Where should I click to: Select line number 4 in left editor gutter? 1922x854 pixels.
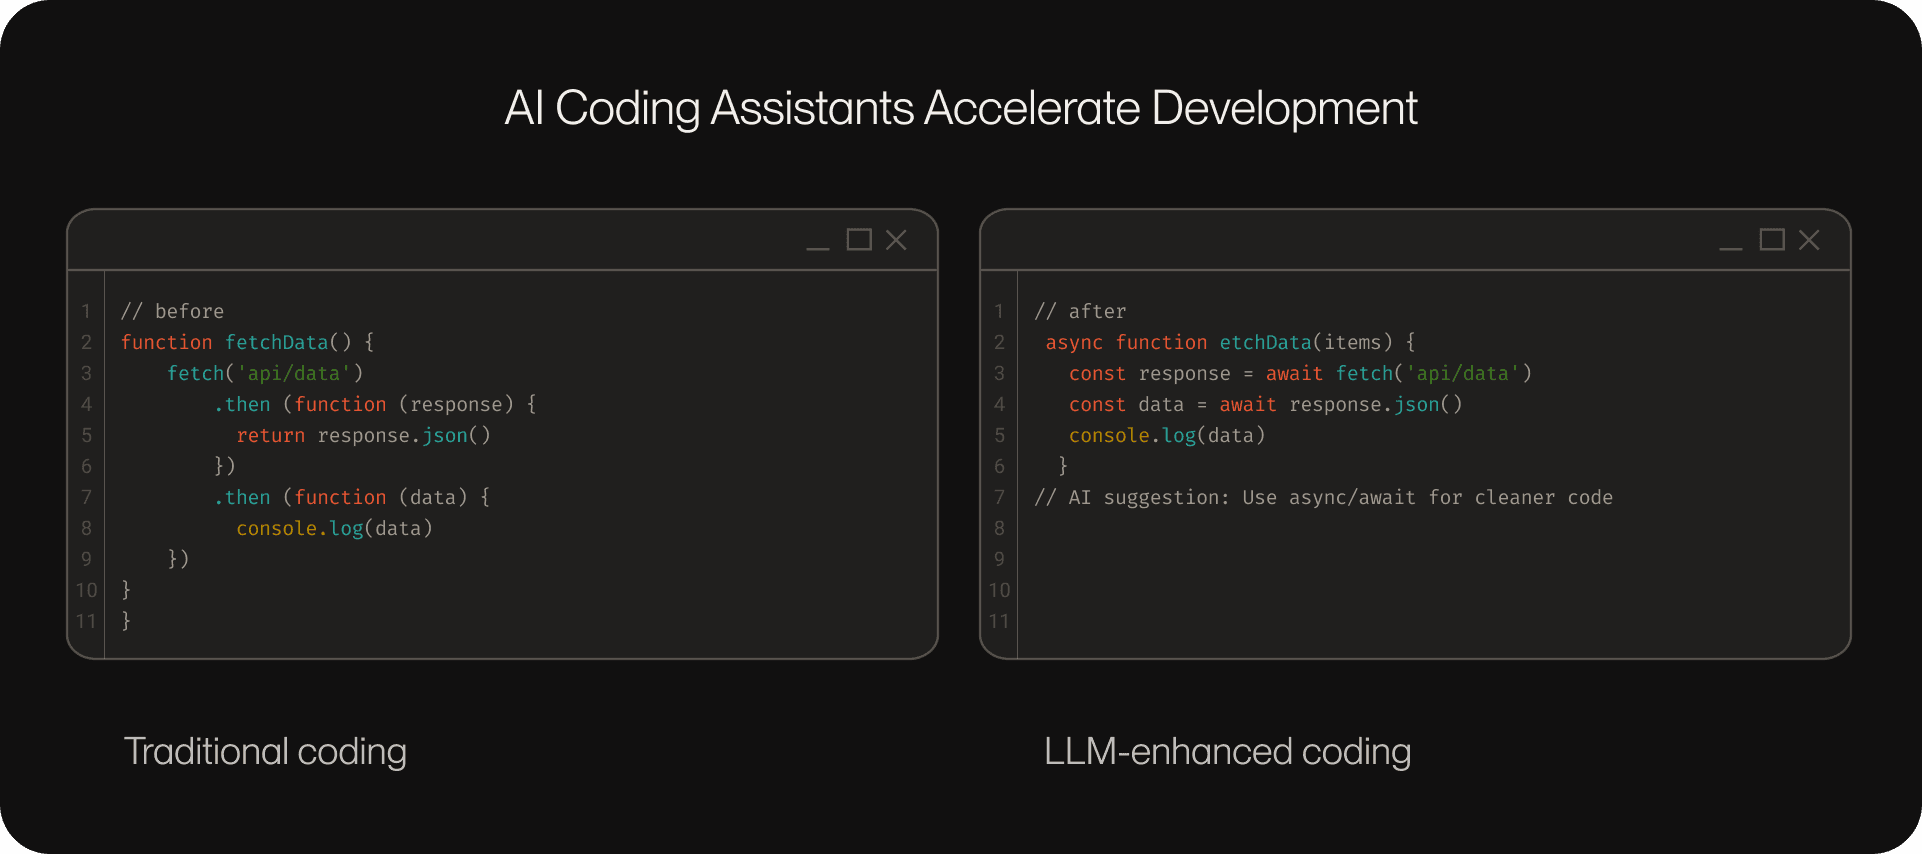point(86,404)
